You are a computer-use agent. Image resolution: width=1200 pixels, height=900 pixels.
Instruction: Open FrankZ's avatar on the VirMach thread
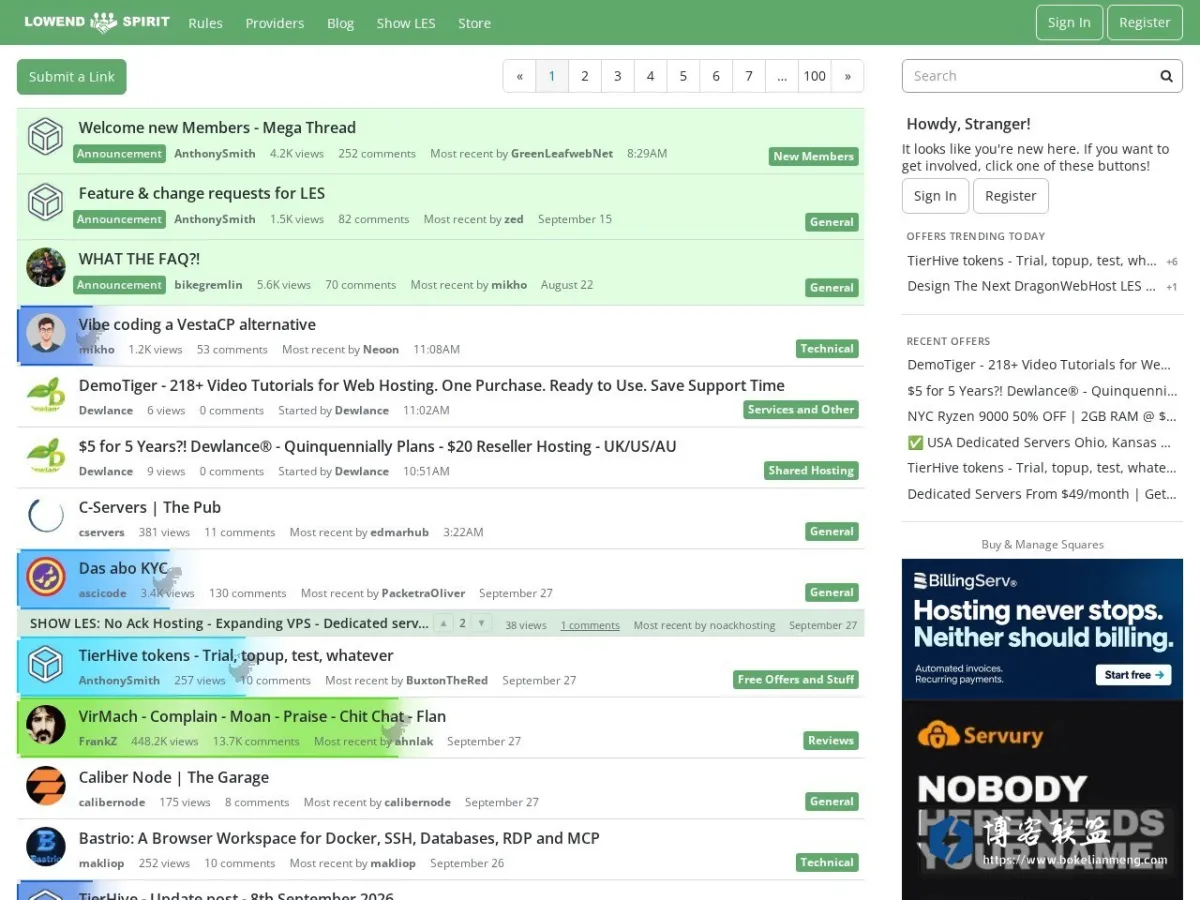46,725
